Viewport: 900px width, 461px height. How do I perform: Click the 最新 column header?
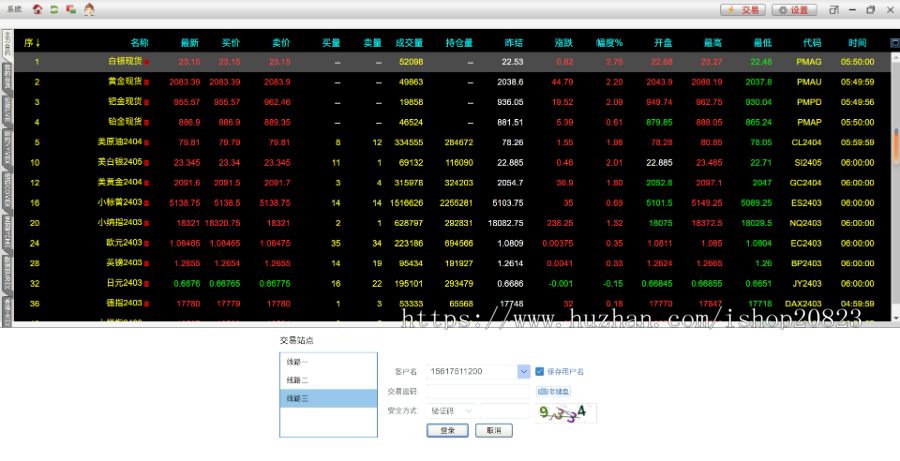coord(189,42)
